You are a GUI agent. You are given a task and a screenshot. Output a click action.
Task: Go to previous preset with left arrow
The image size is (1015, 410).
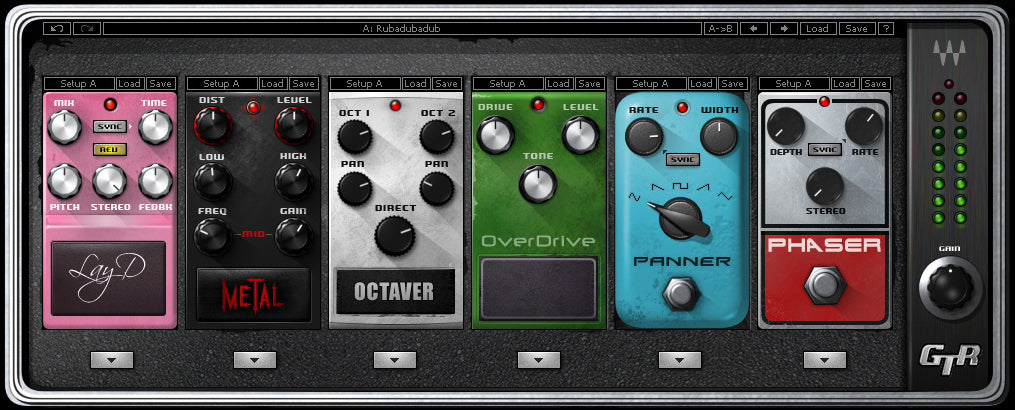point(753,28)
